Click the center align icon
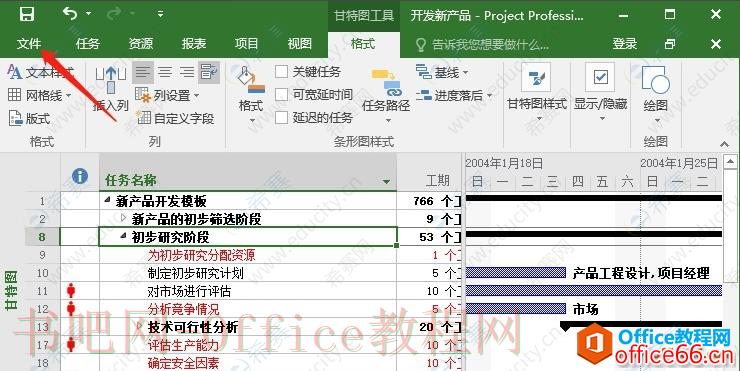This screenshot has height=371, width=740. 165,72
